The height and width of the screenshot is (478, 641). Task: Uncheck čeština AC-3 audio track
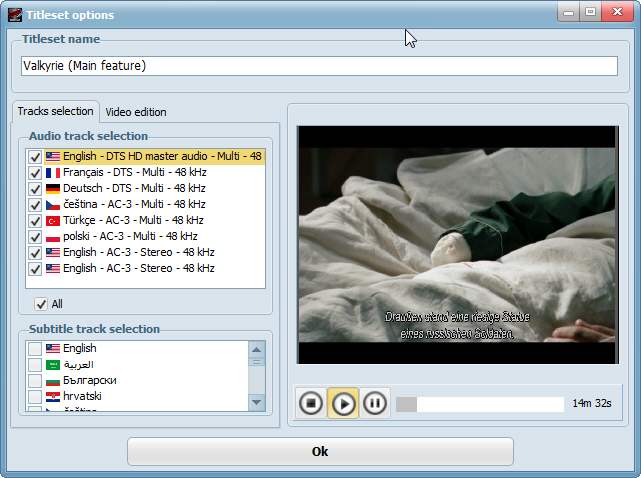coord(35,205)
